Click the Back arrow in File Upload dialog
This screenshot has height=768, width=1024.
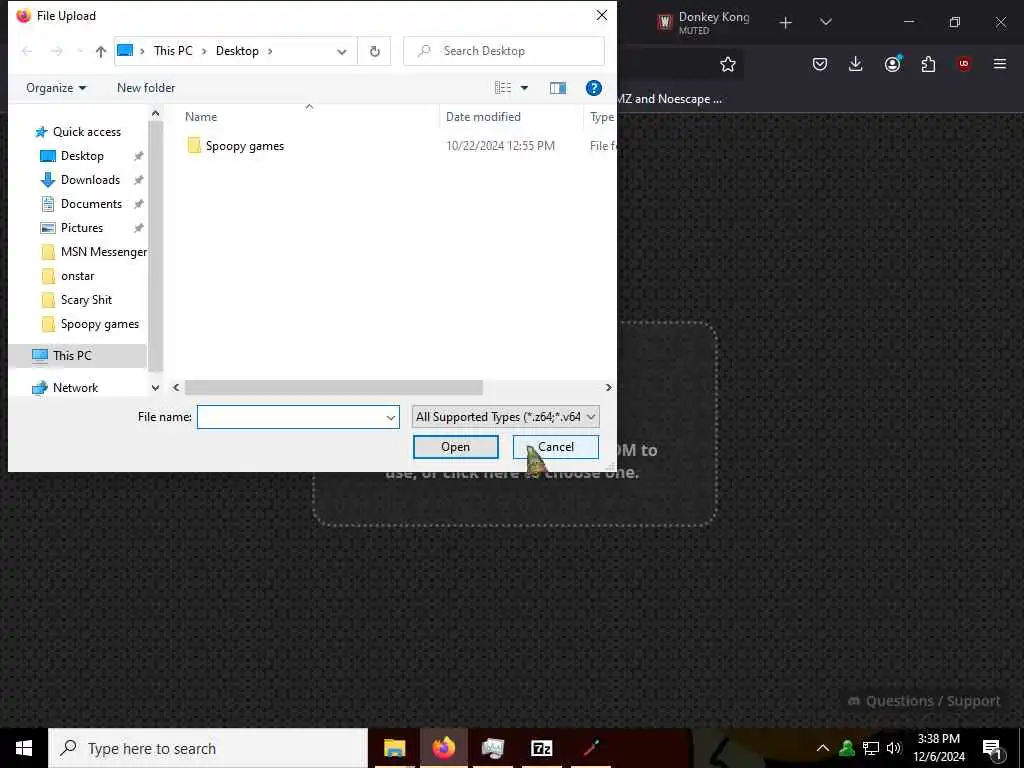tap(27, 51)
